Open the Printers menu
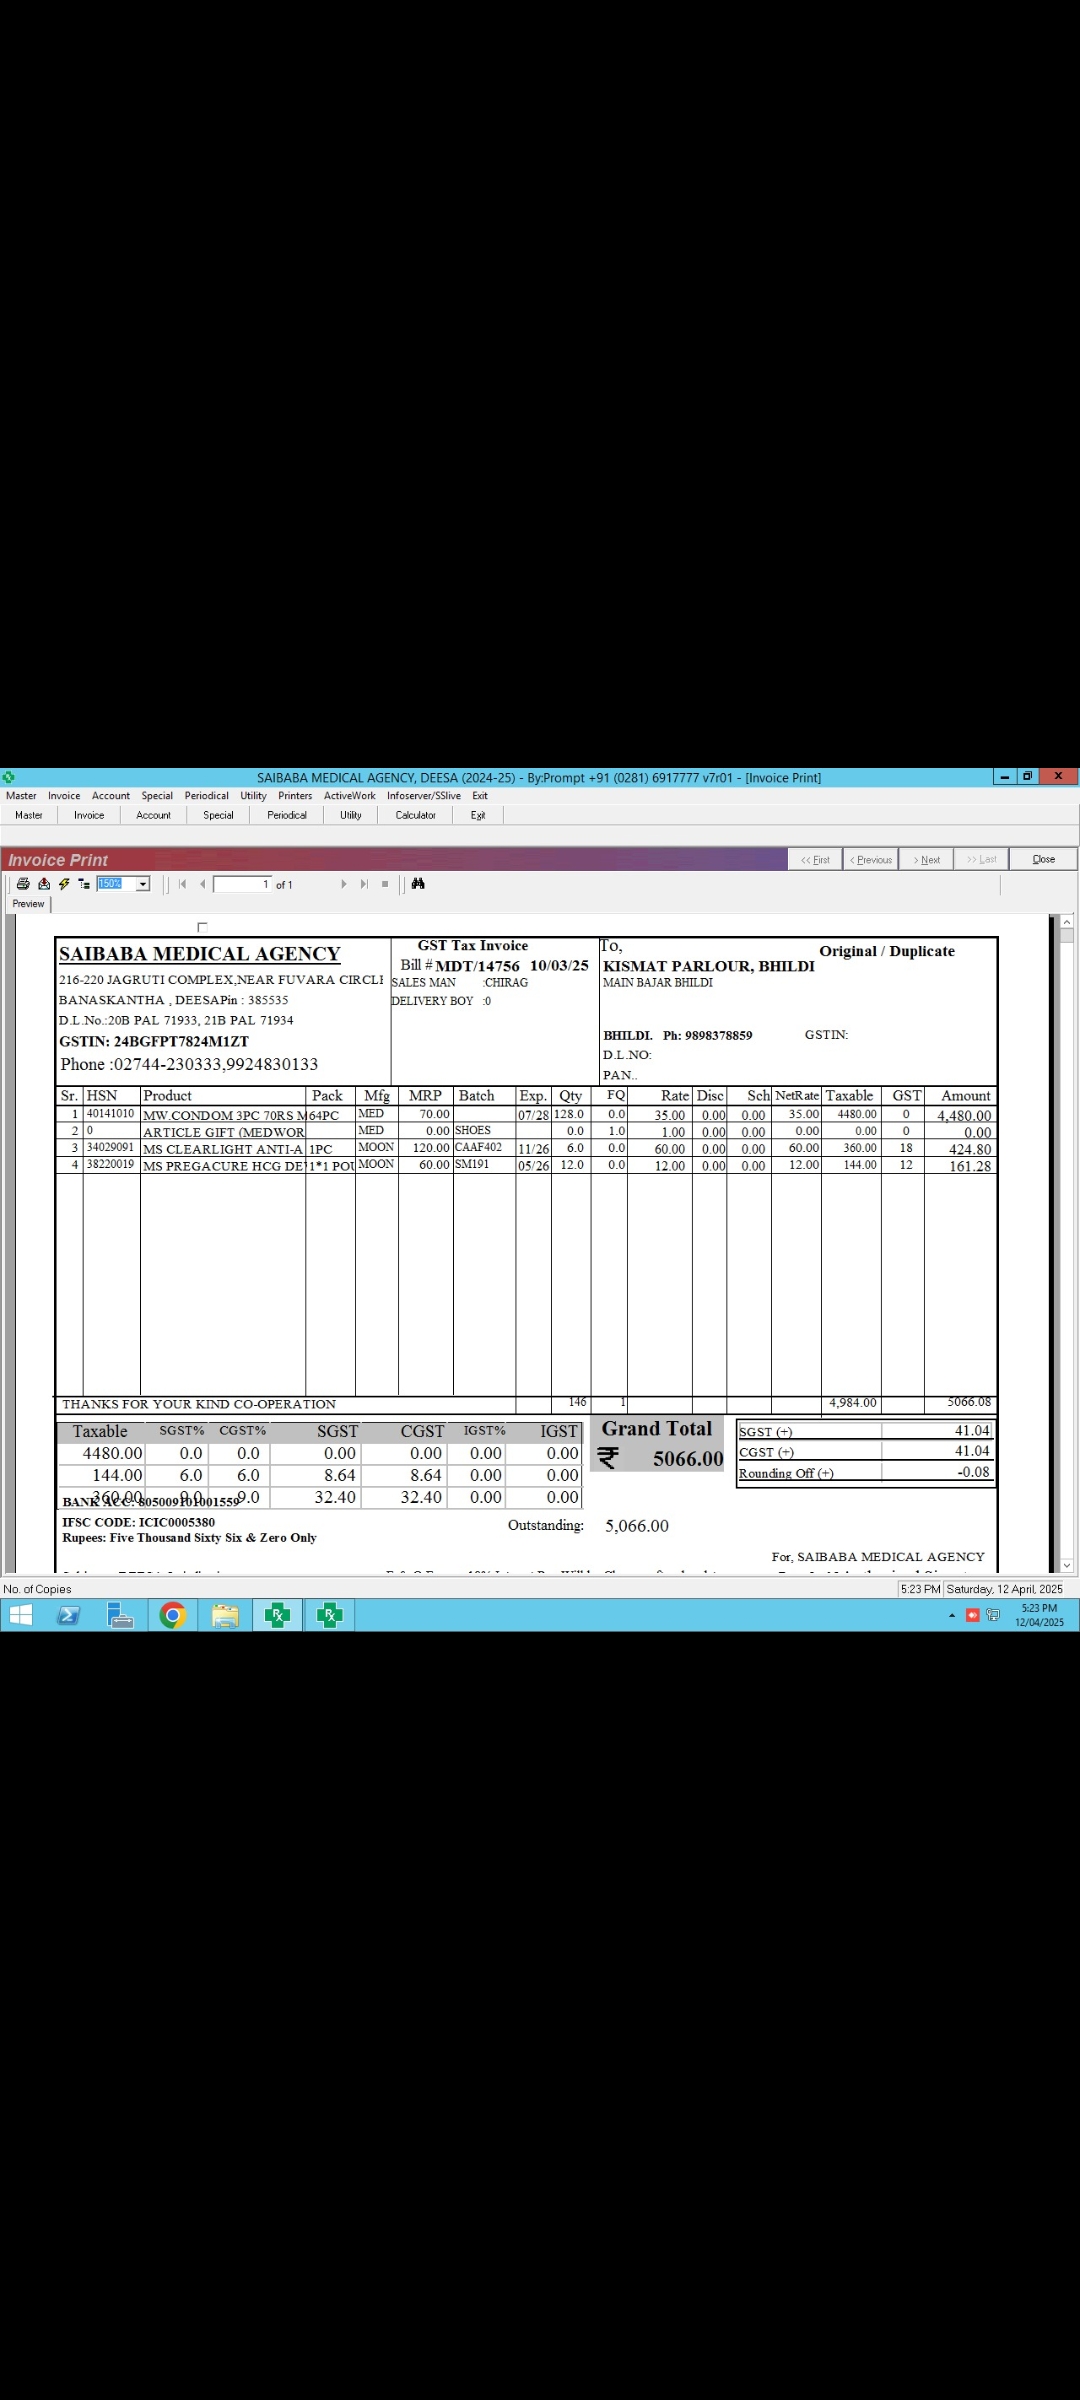The height and width of the screenshot is (2400, 1080). pyautogui.click(x=295, y=796)
